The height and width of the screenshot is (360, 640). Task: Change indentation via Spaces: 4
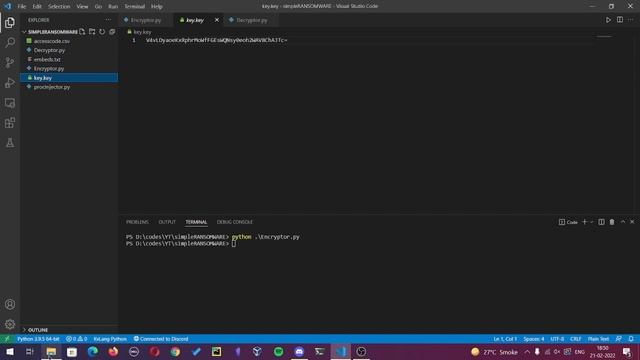(534, 339)
